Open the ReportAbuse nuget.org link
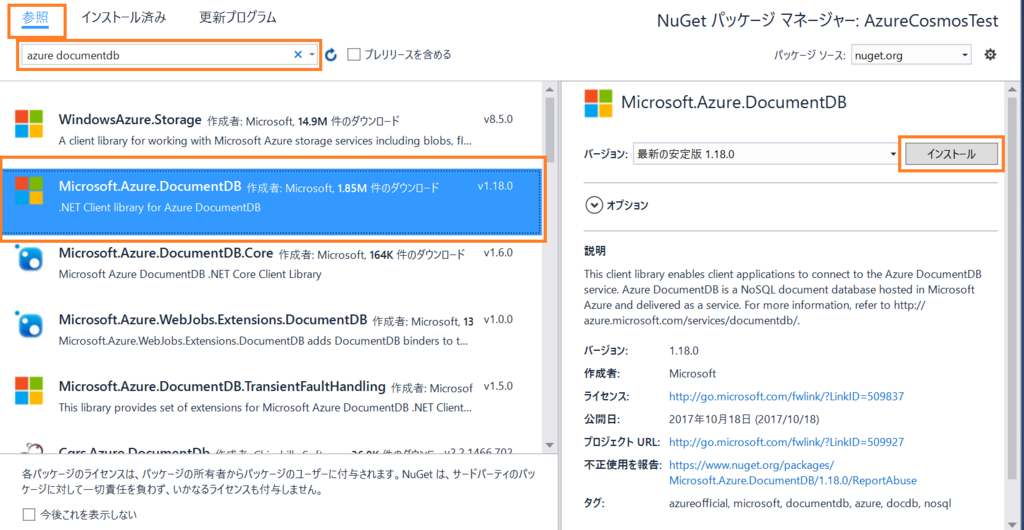Image resolution: width=1024 pixels, height=530 pixels. (793, 473)
